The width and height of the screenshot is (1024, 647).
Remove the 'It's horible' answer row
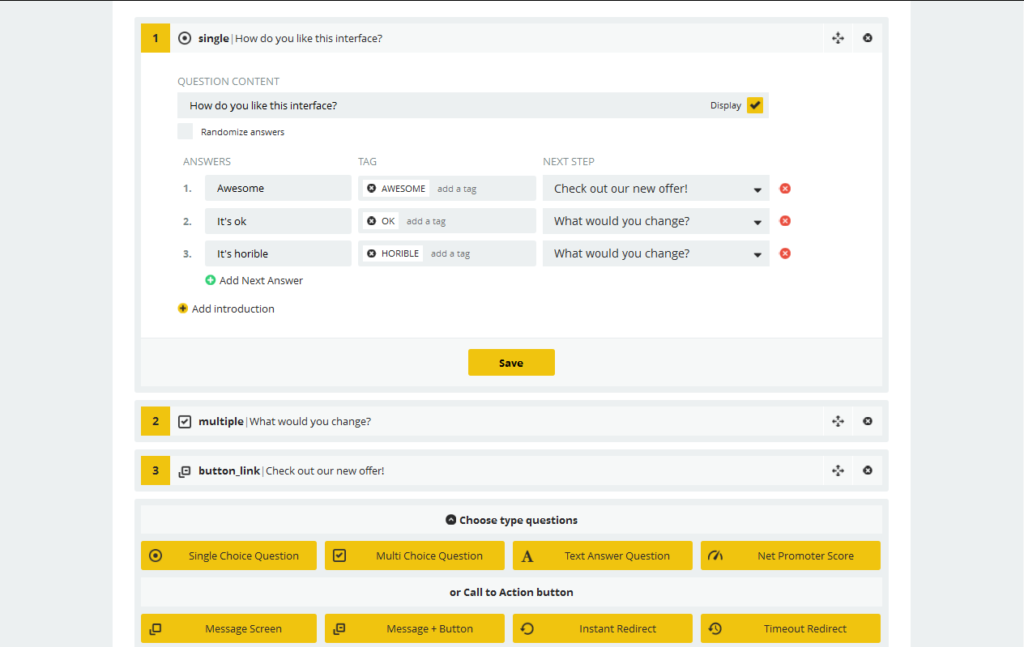tap(785, 254)
